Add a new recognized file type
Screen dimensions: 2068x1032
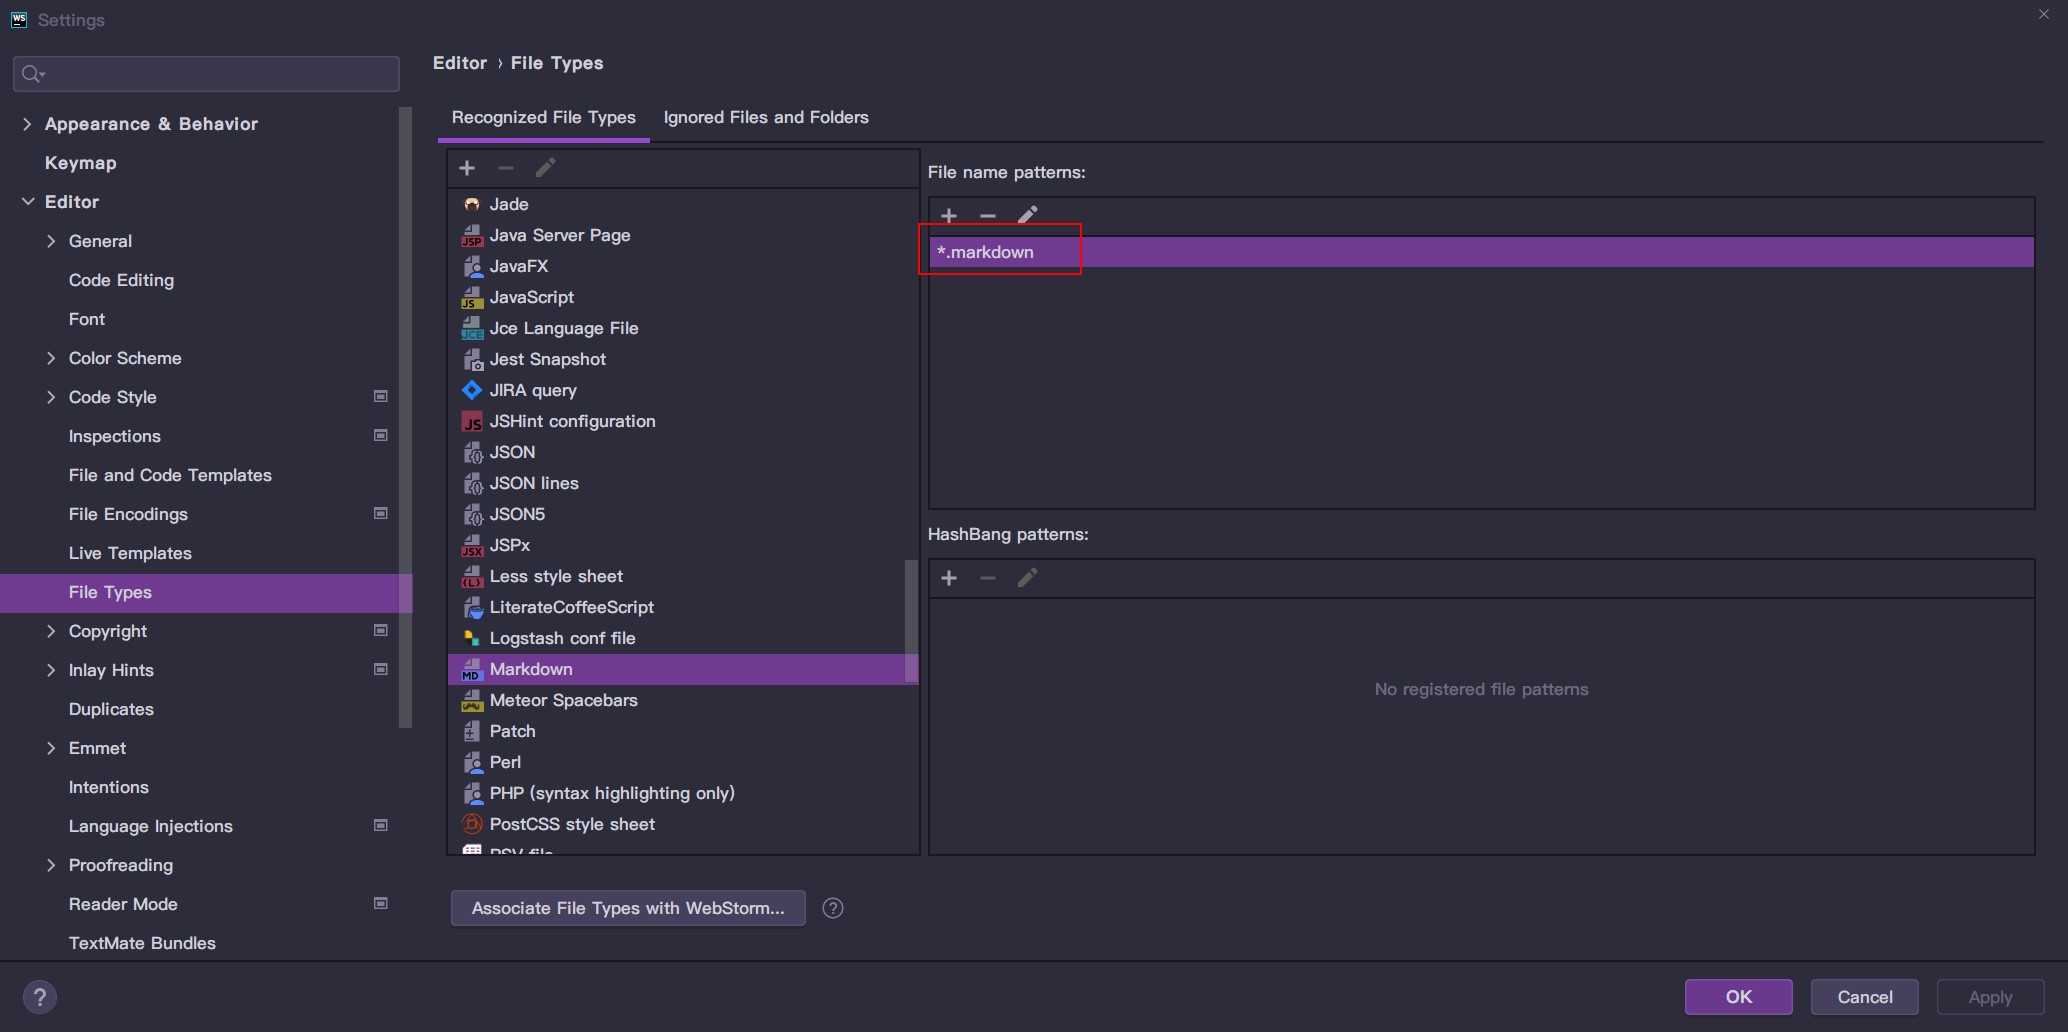coord(467,168)
